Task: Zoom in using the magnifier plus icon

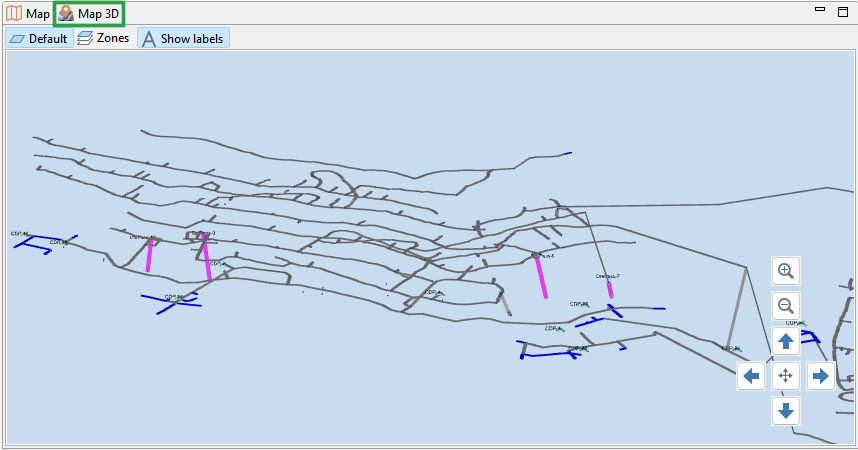Action: point(786,271)
